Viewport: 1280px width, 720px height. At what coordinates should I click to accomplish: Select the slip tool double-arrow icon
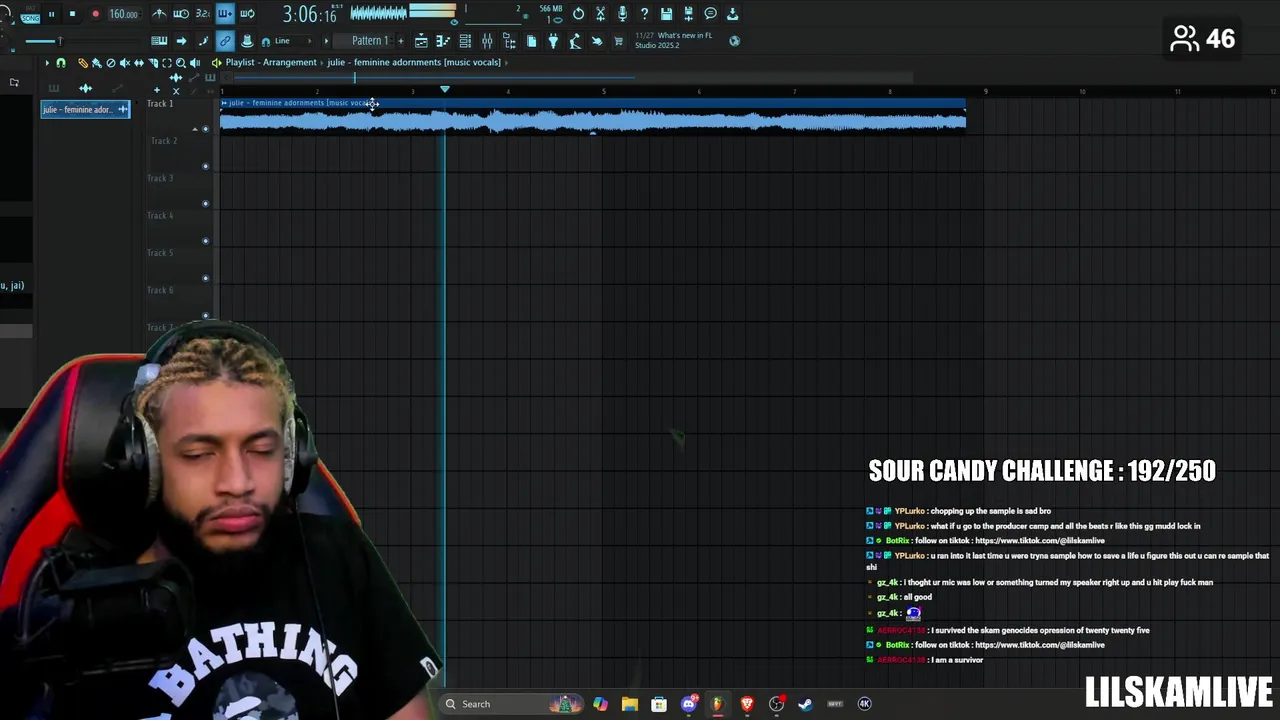pyautogui.click(x=139, y=62)
